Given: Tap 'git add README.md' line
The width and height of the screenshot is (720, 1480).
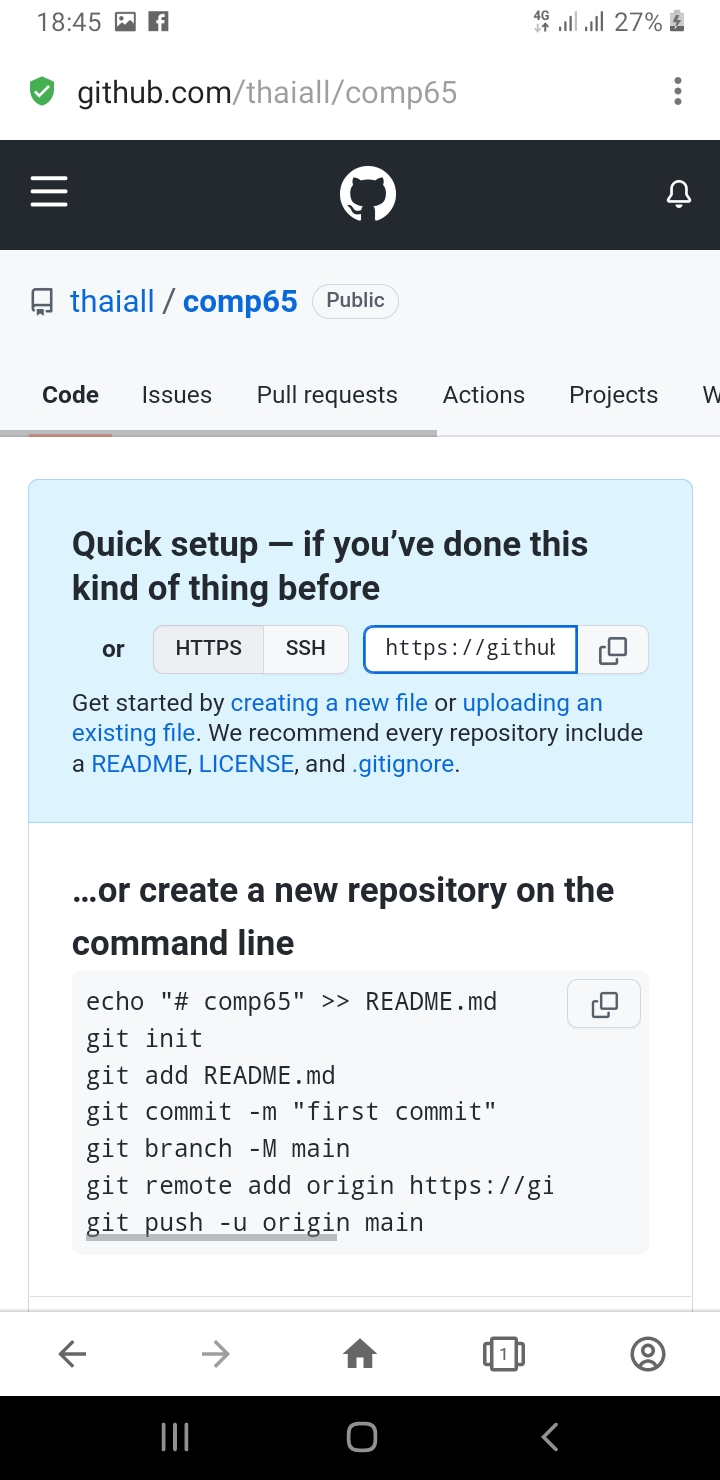Looking at the screenshot, I should [x=210, y=1076].
